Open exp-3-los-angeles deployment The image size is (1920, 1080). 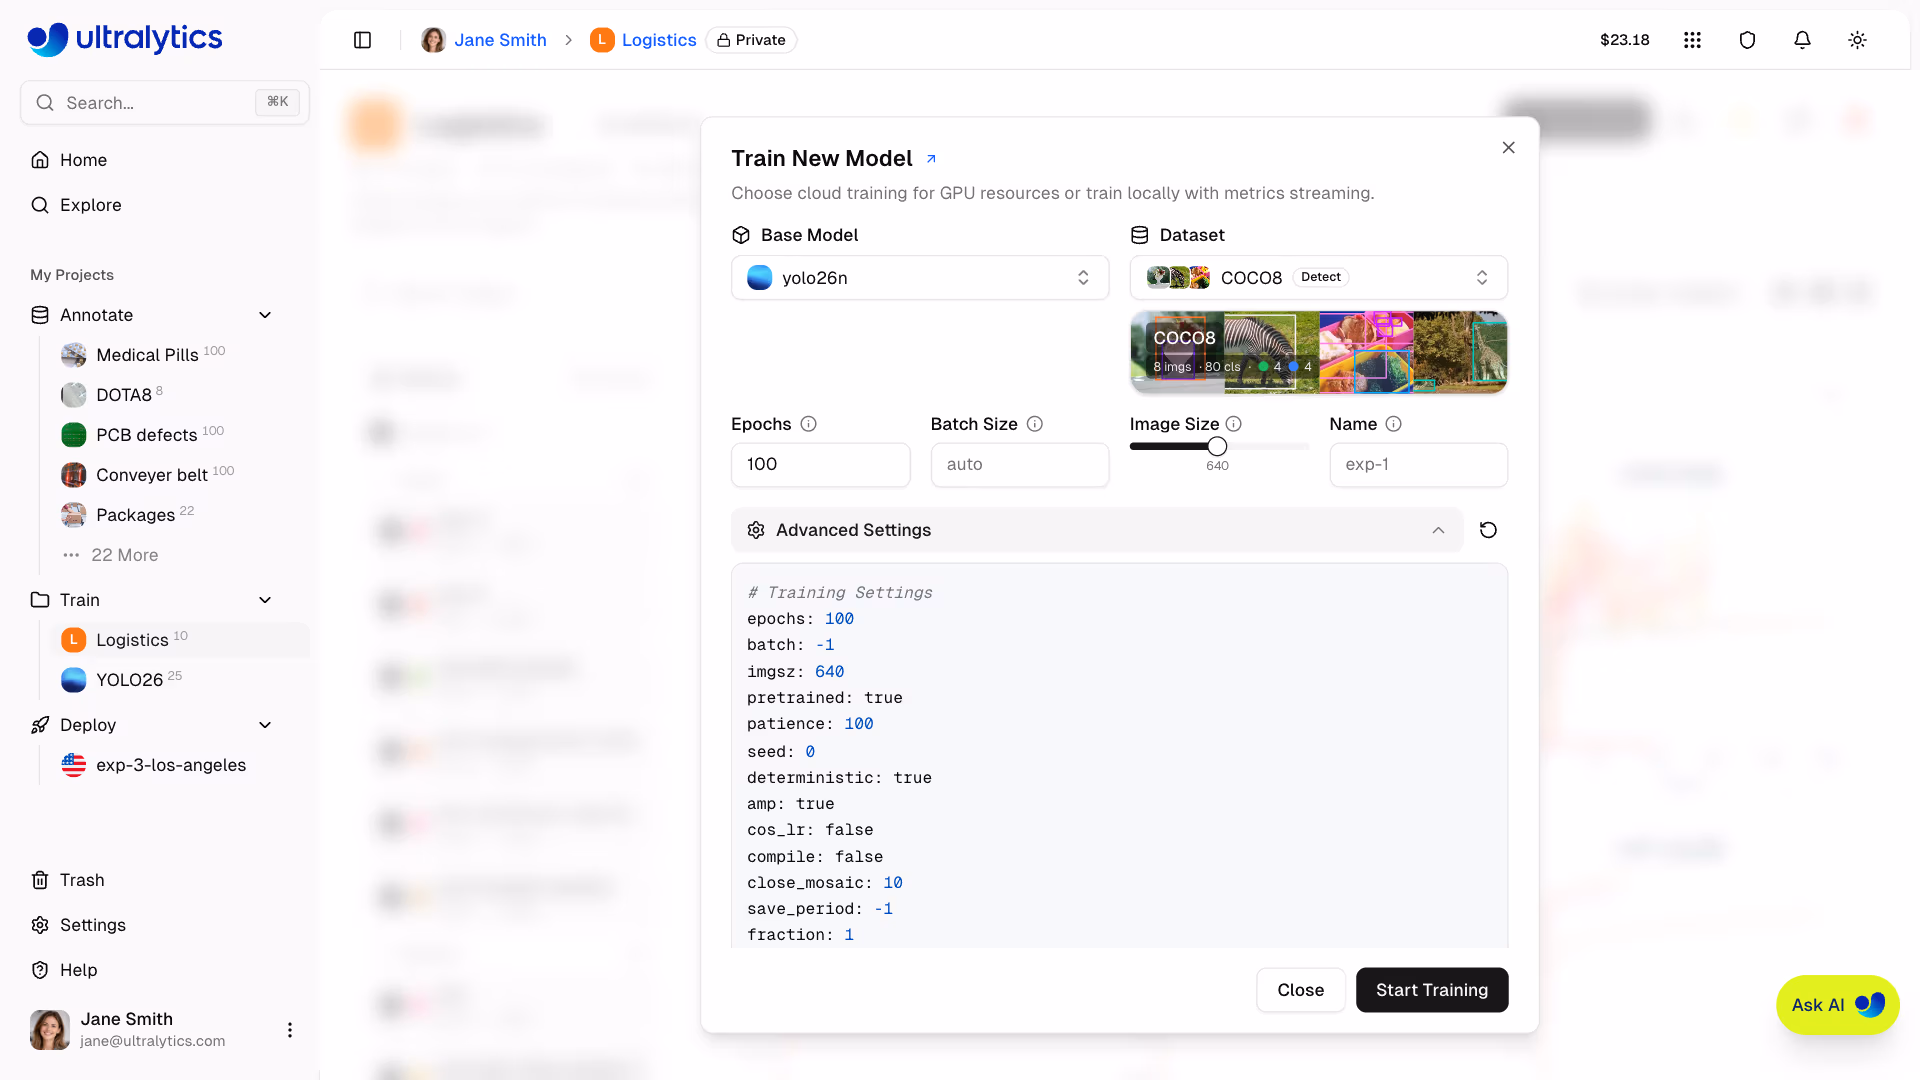point(171,765)
